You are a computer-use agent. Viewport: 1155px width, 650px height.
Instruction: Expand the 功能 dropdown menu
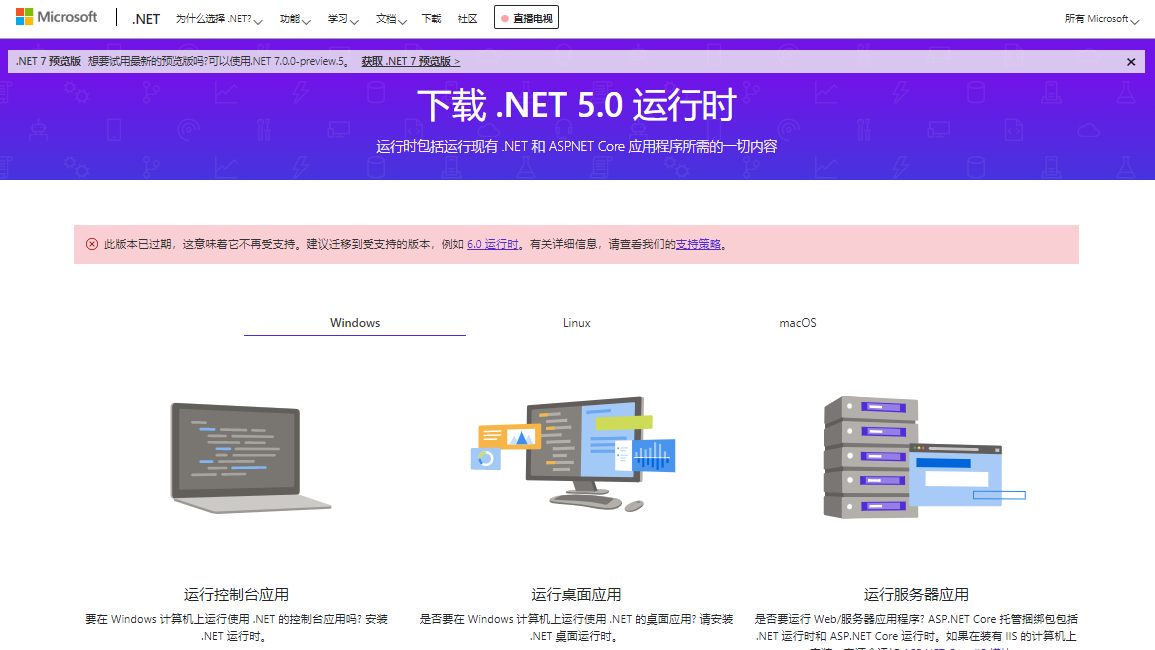point(295,19)
